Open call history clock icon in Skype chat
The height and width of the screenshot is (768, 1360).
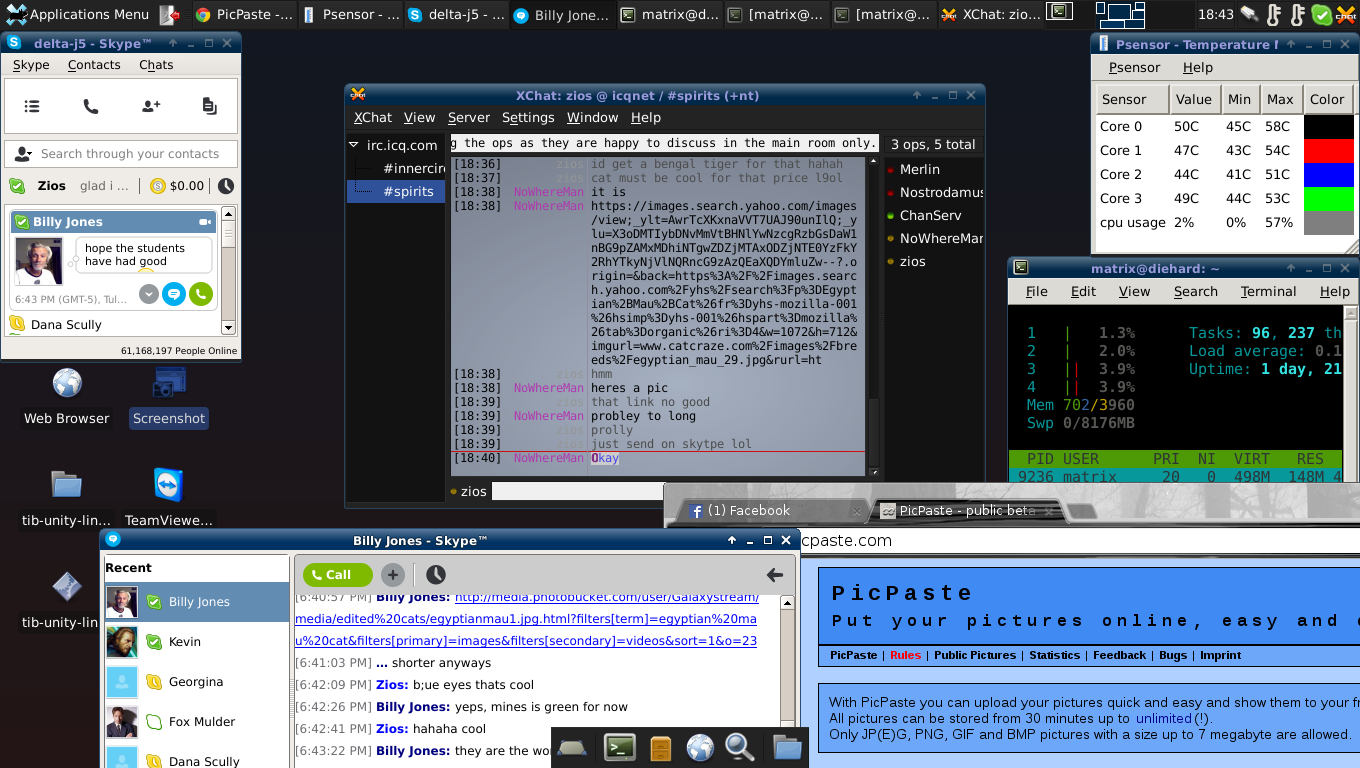pos(436,575)
